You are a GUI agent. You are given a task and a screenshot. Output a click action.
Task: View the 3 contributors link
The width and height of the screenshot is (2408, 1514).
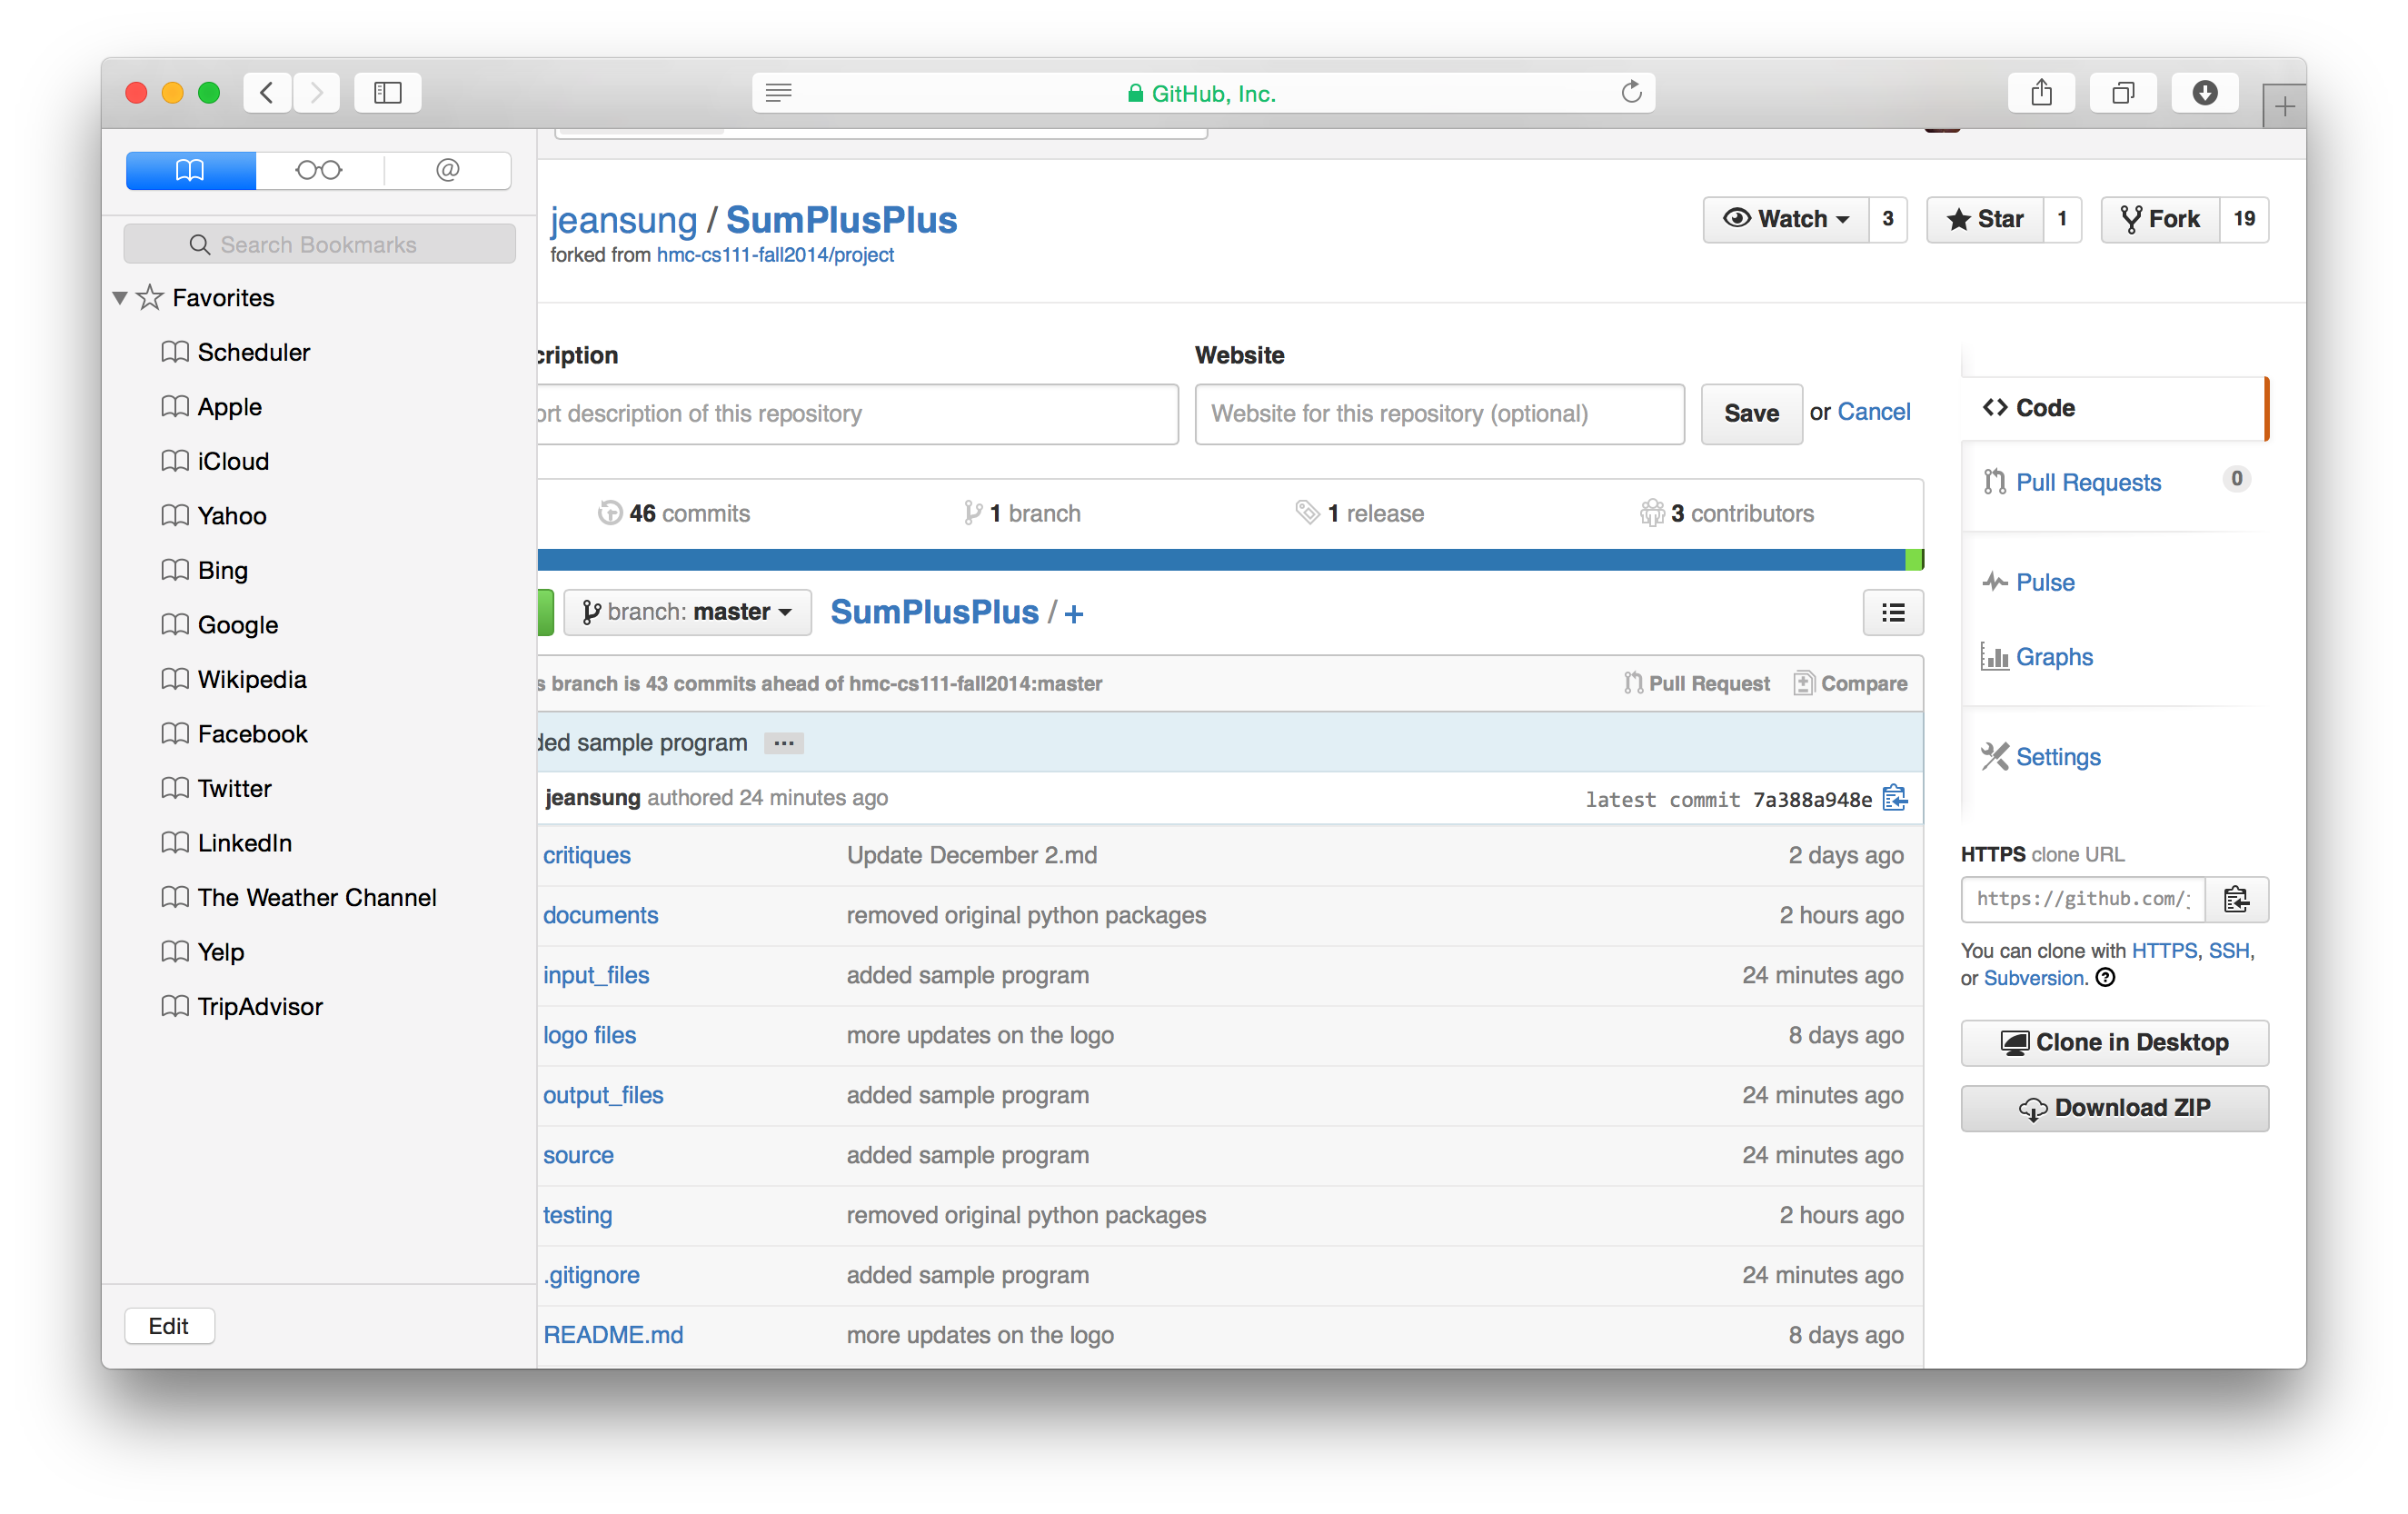click(1727, 513)
